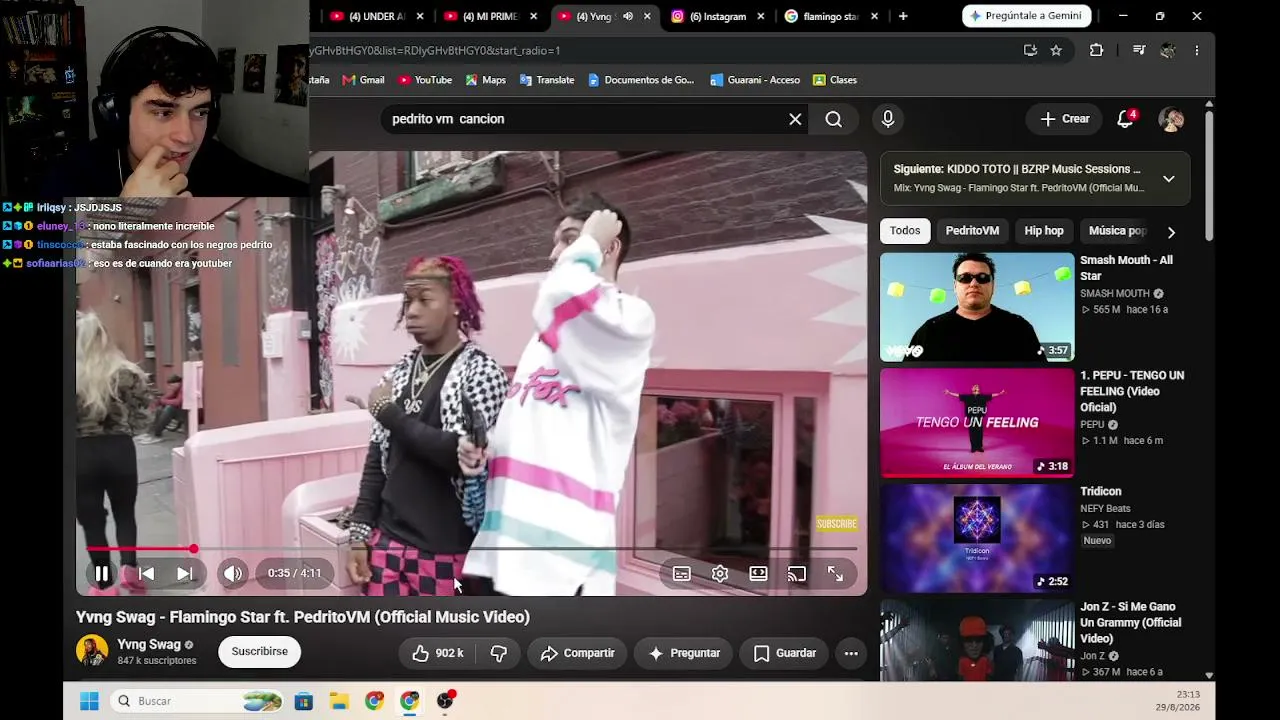Open the 'Tridicon' video title link
Viewport: 1280px width, 720px height.
point(1100,491)
